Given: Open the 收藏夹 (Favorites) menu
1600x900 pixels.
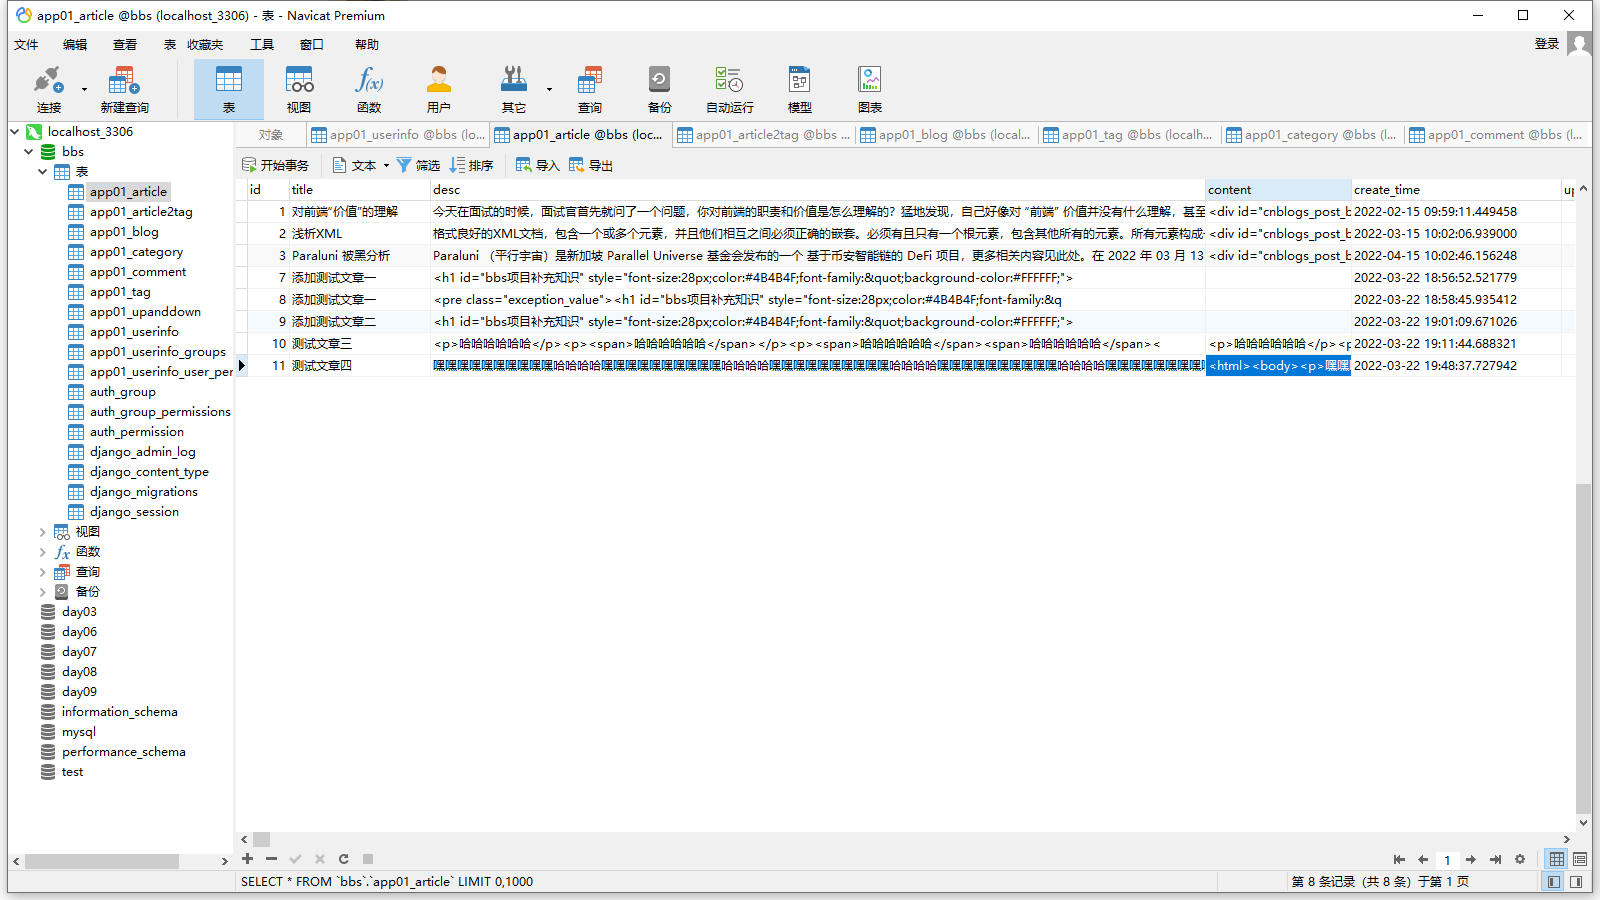Looking at the screenshot, I should click(204, 44).
